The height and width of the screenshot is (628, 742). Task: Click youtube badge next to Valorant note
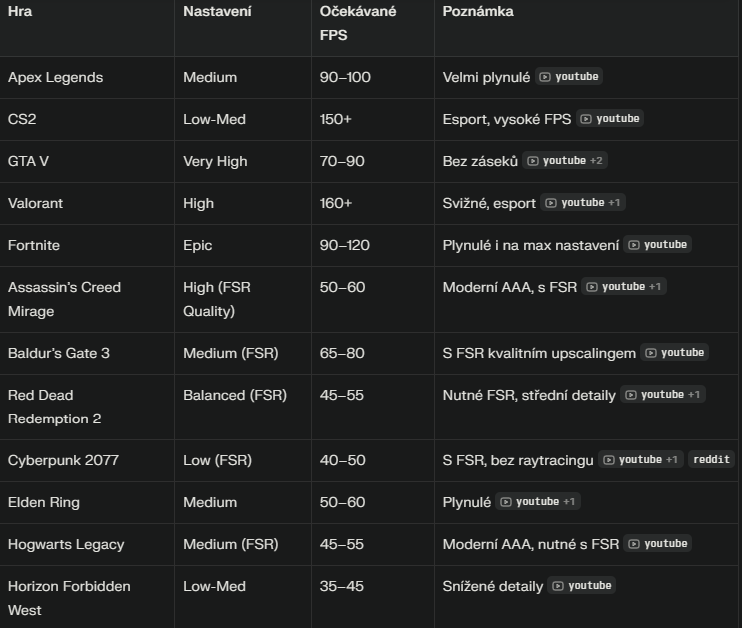coord(575,203)
